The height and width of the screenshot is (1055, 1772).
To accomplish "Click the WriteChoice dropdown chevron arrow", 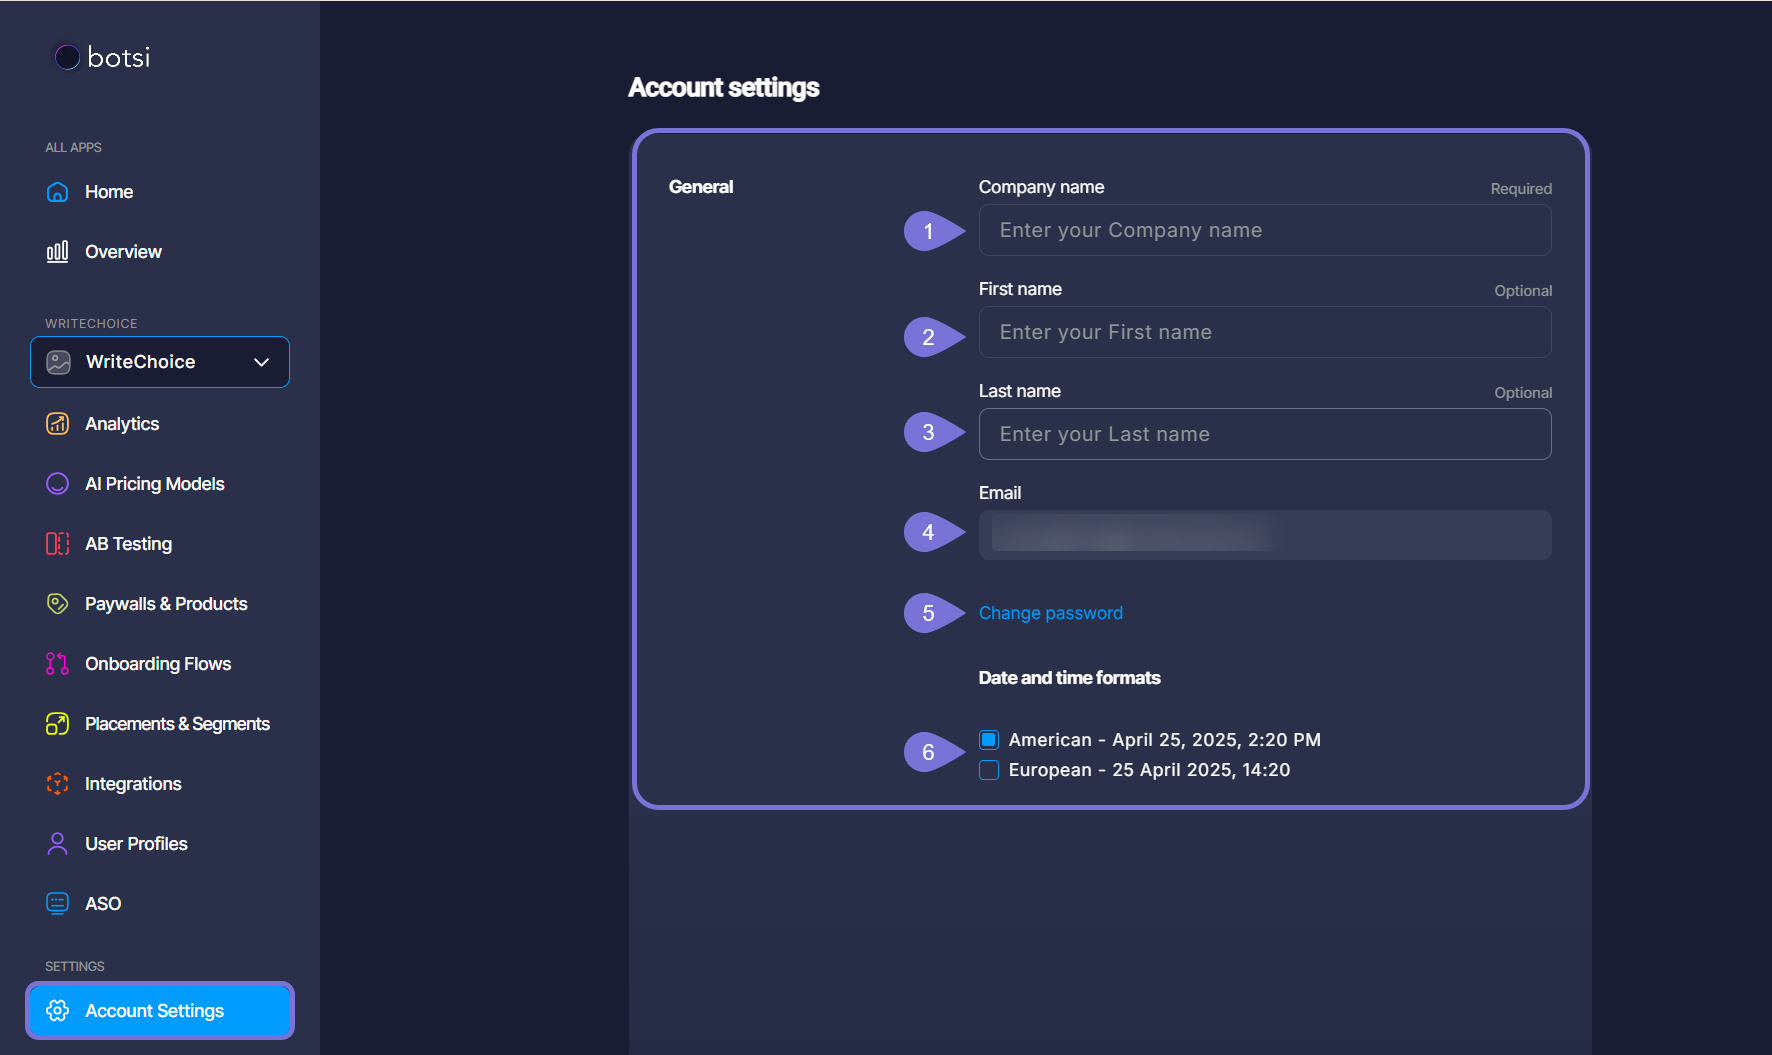I will point(262,362).
